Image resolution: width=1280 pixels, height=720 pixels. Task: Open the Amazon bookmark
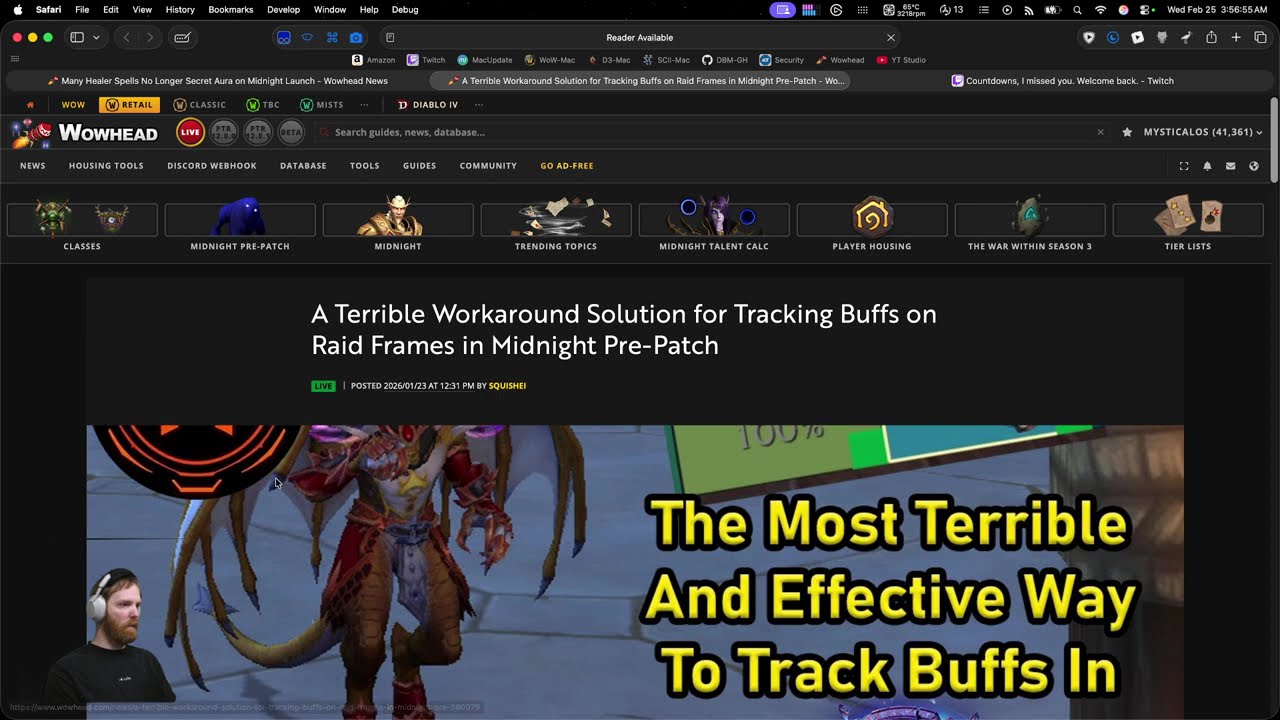point(373,60)
